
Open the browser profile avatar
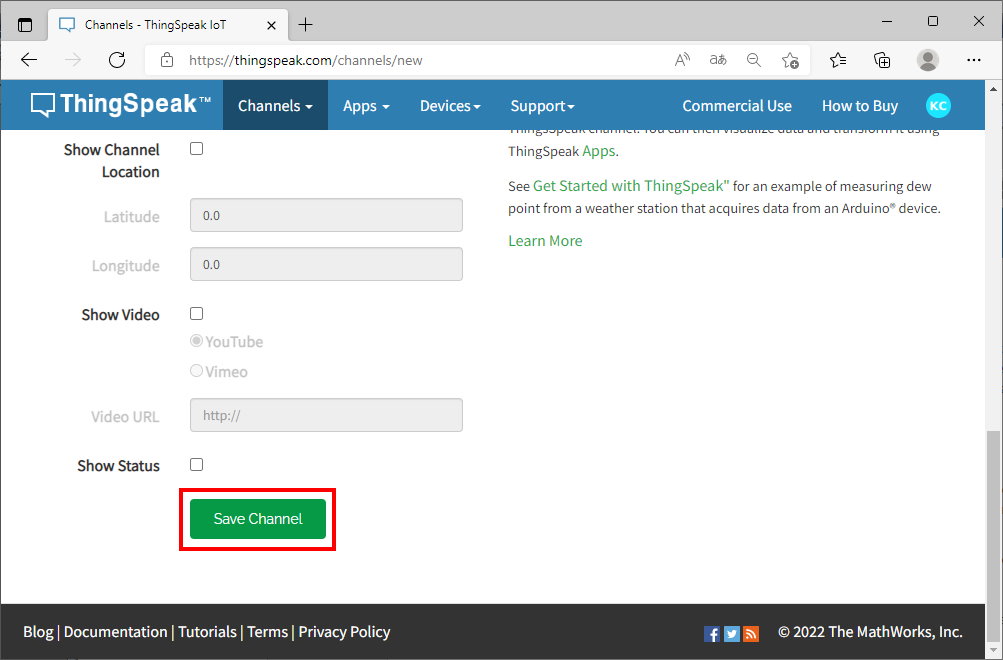pos(928,60)
